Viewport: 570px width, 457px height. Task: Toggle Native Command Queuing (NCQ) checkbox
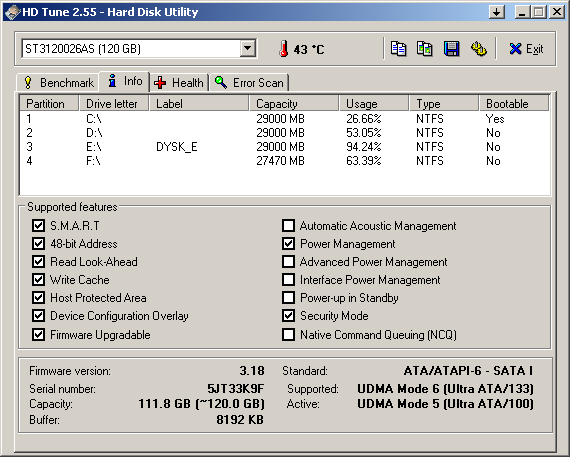(288, 334)
